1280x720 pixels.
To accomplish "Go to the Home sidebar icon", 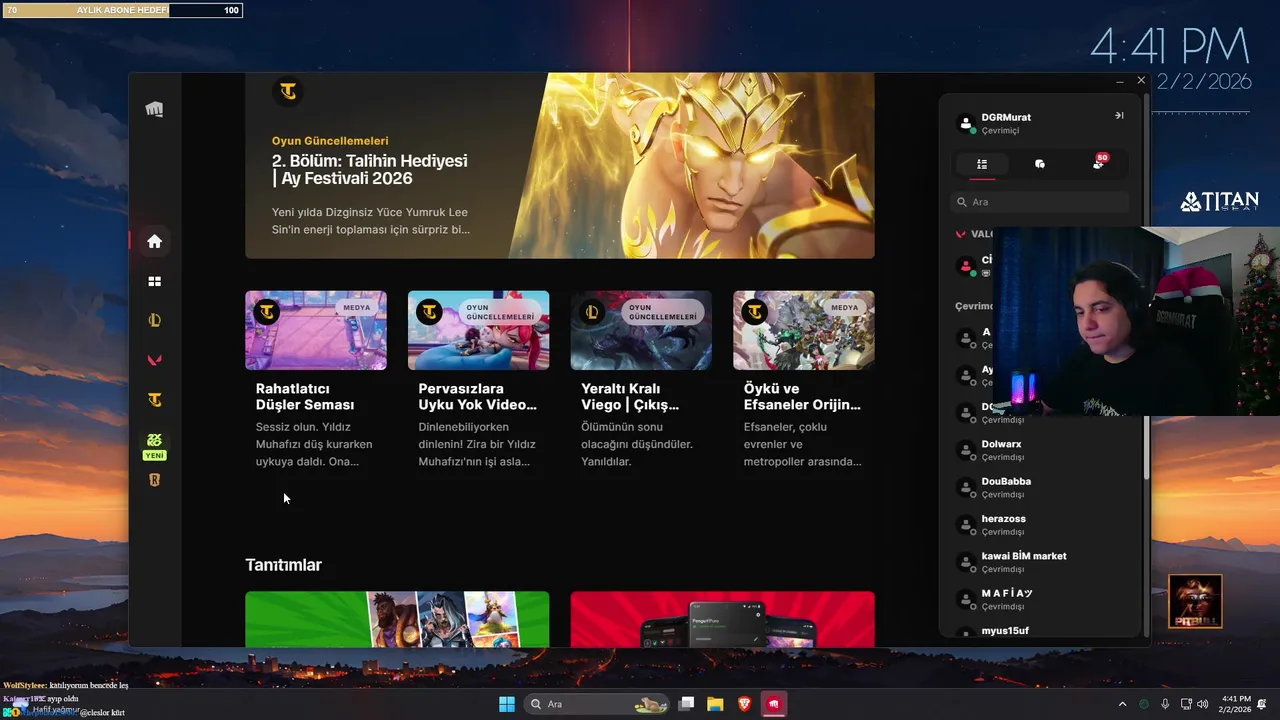I will click(154, 241).
